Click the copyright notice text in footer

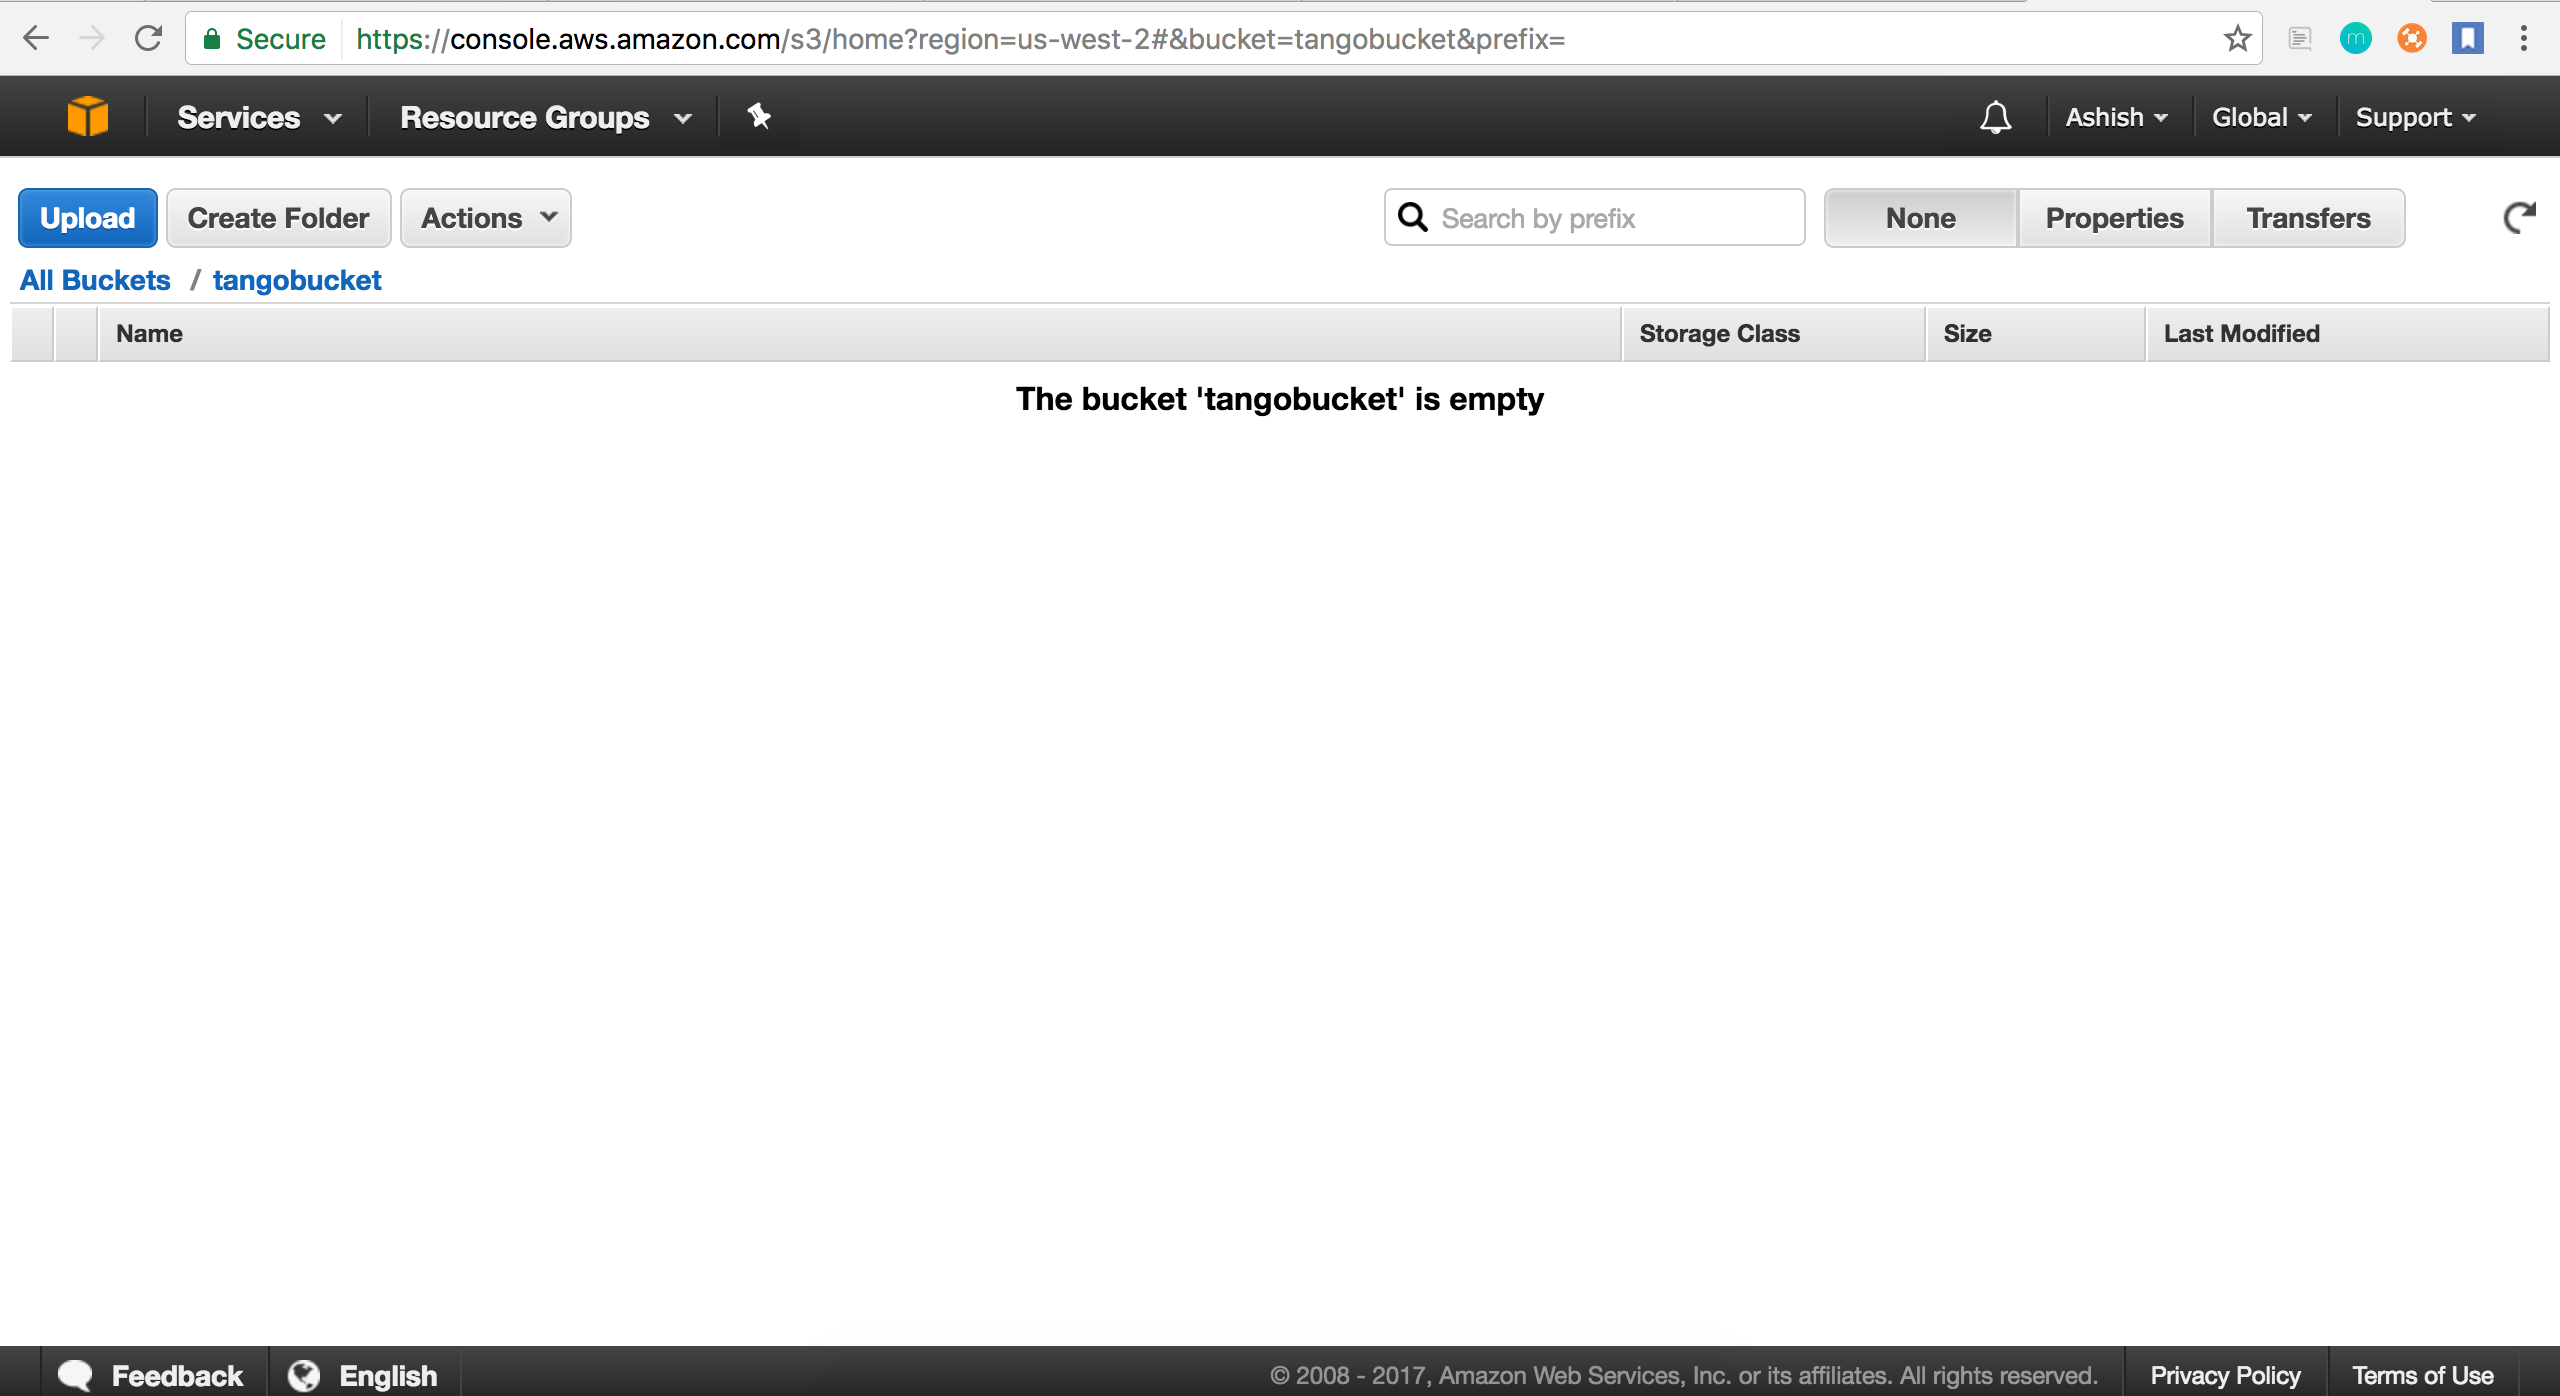pyautogui.click(x=1683, y=1375)
